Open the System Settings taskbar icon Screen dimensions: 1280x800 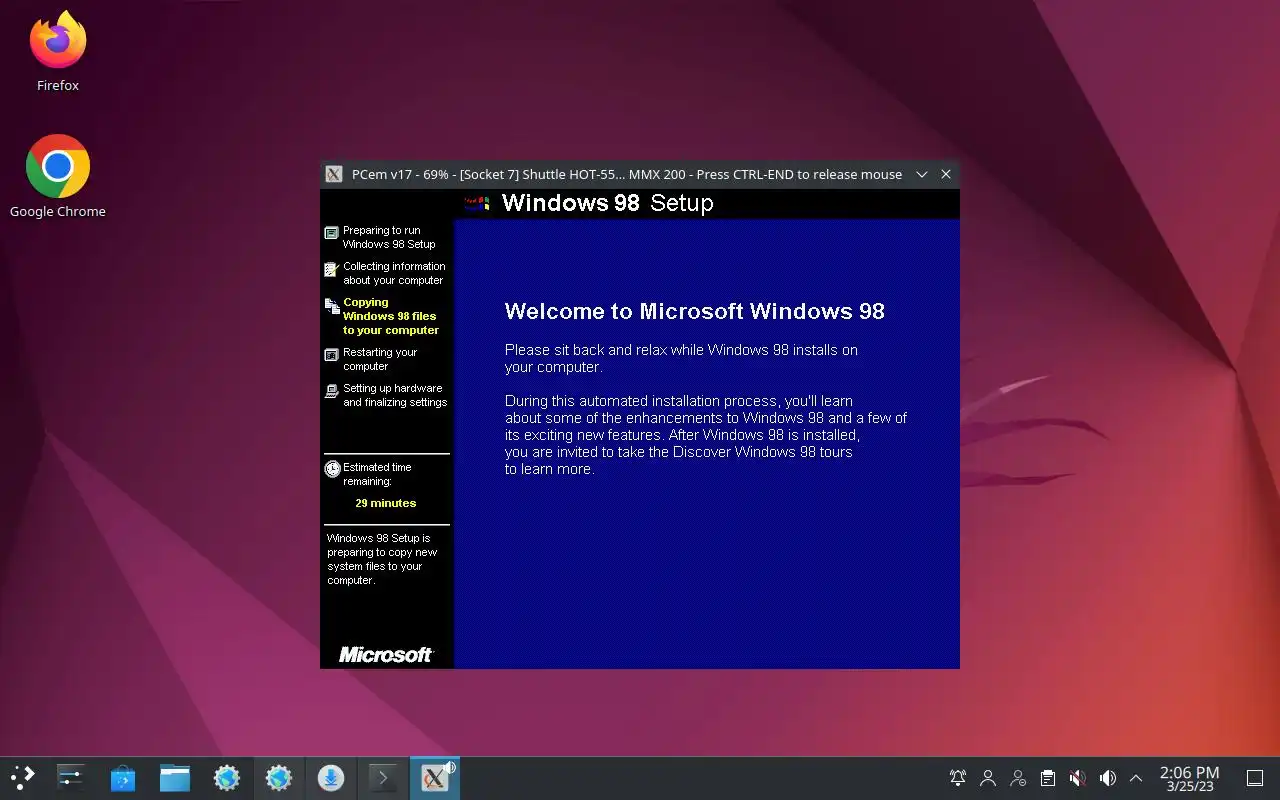click(x=71, y=778)
